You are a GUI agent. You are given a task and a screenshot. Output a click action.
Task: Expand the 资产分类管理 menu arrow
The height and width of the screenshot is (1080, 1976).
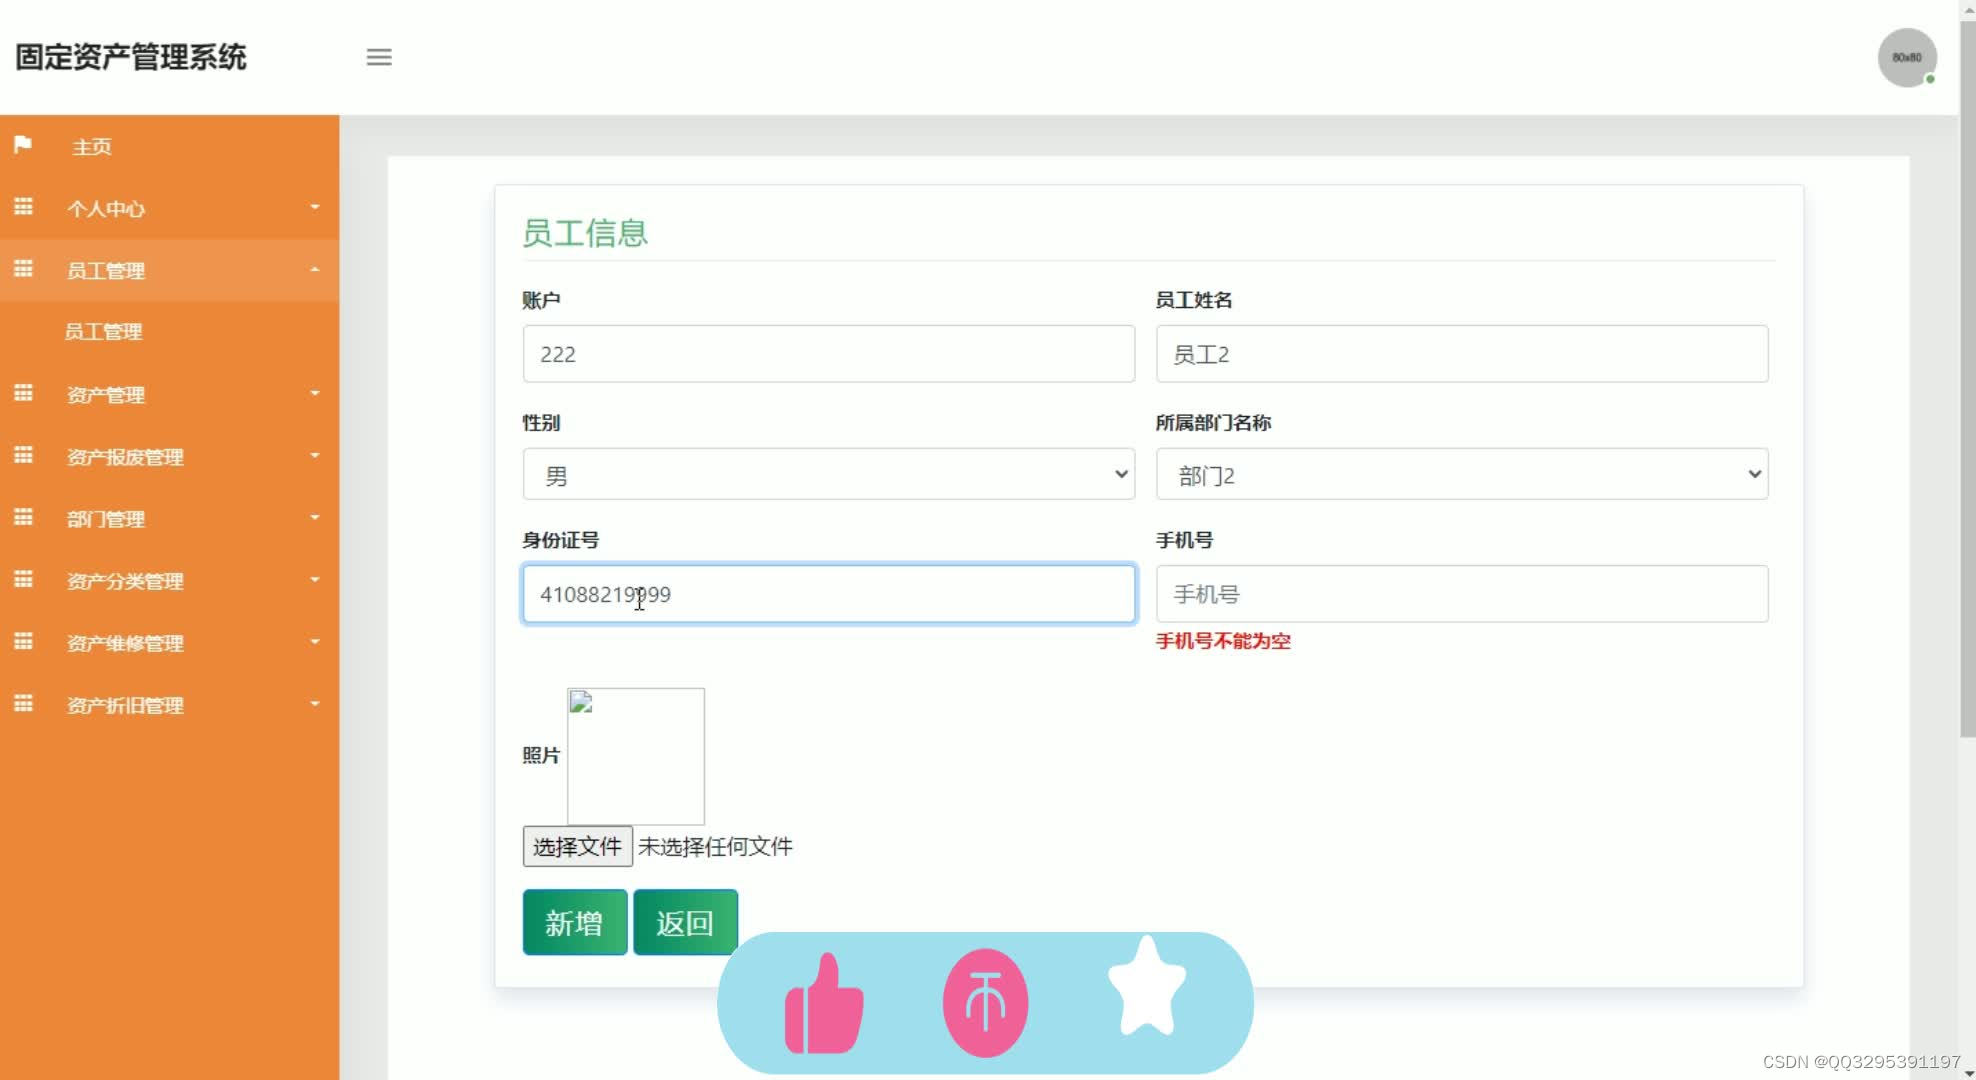[x=315, y=579]
